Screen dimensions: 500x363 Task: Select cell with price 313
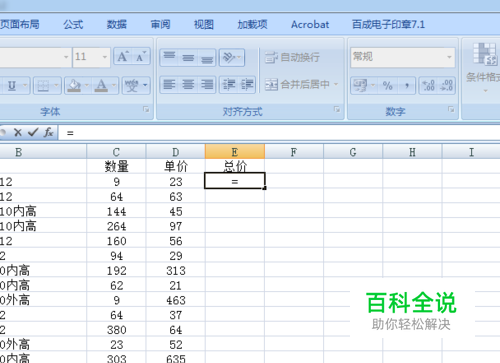[176, 270]
